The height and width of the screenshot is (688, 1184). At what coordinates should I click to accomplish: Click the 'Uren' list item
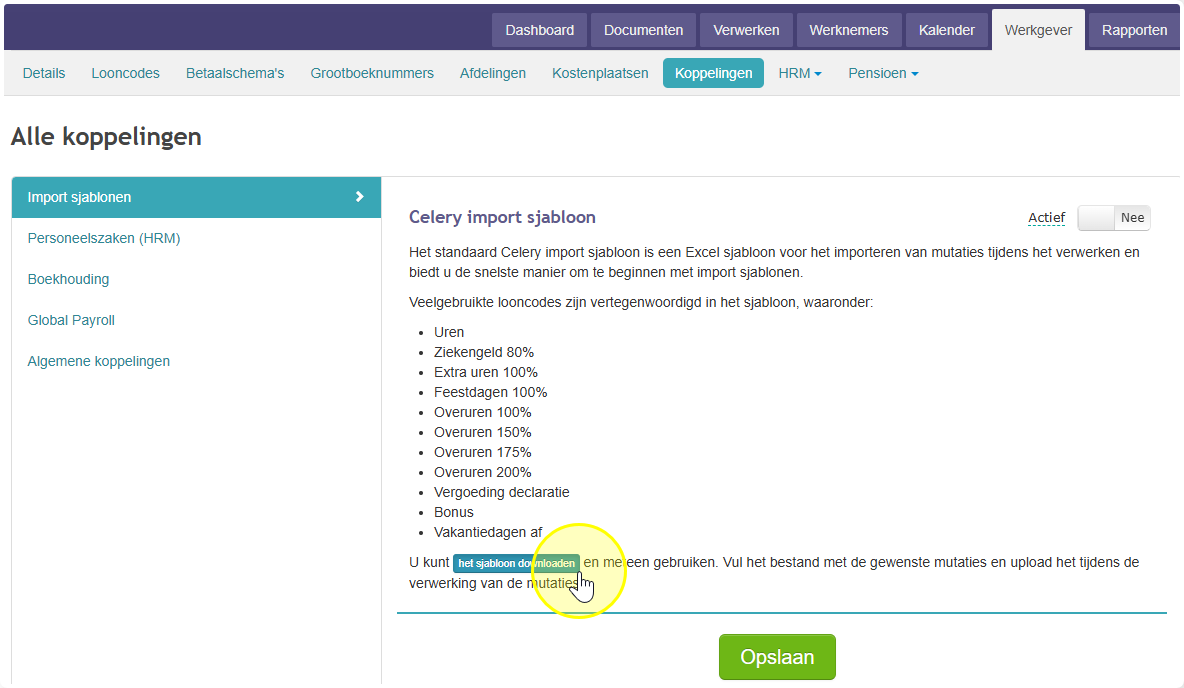[449, 332]
